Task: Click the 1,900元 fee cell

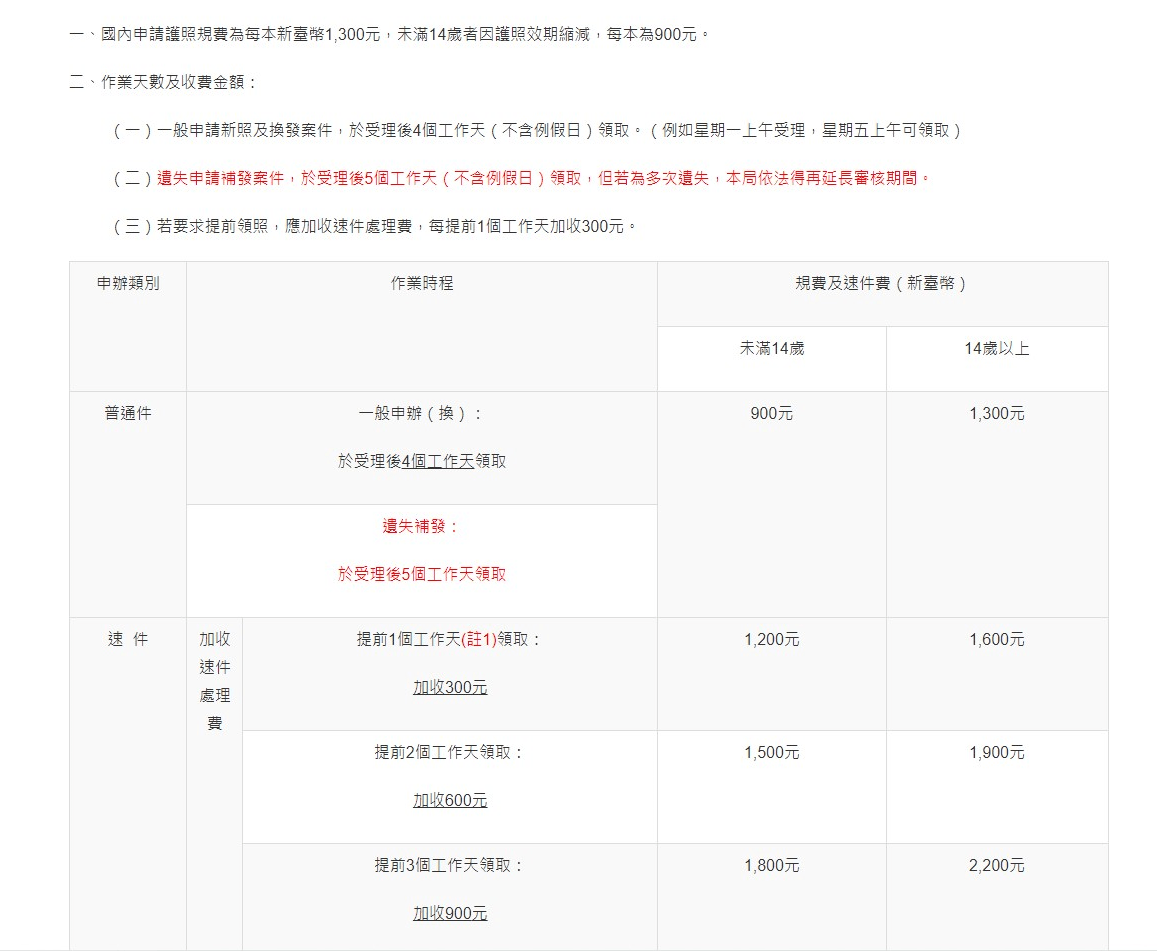Action: (996, 753)
